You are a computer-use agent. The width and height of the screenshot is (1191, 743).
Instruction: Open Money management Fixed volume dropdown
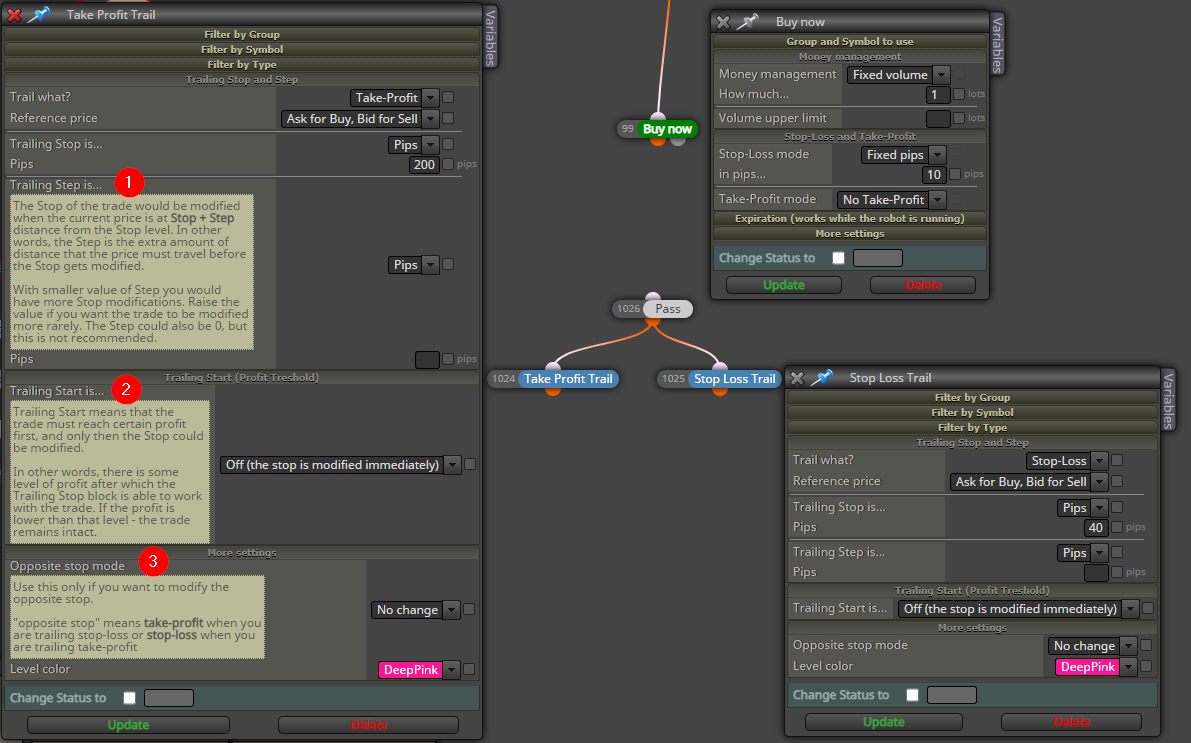click(x=899, y=74)
